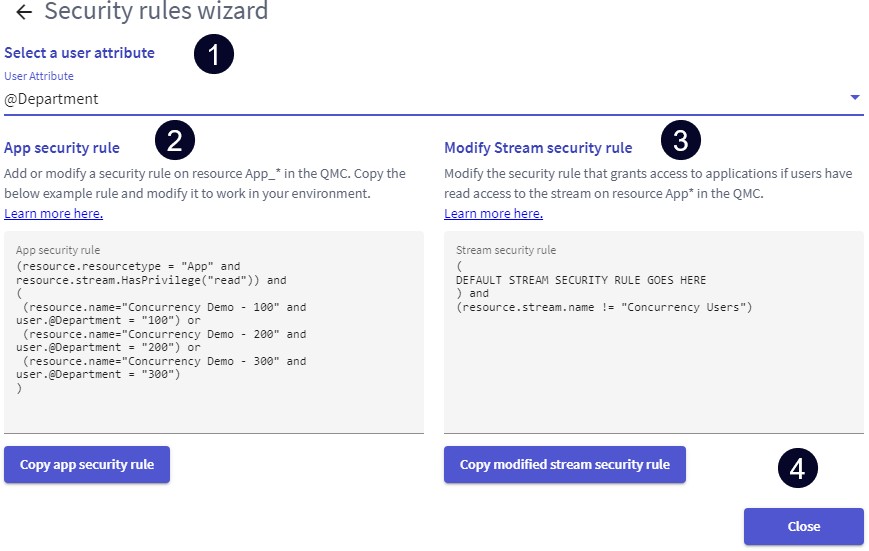The height and width of the screenshot is (551, 869).
Task: Click the number 1 step marker
Action: pyautogui.click(x=214, y=54)
